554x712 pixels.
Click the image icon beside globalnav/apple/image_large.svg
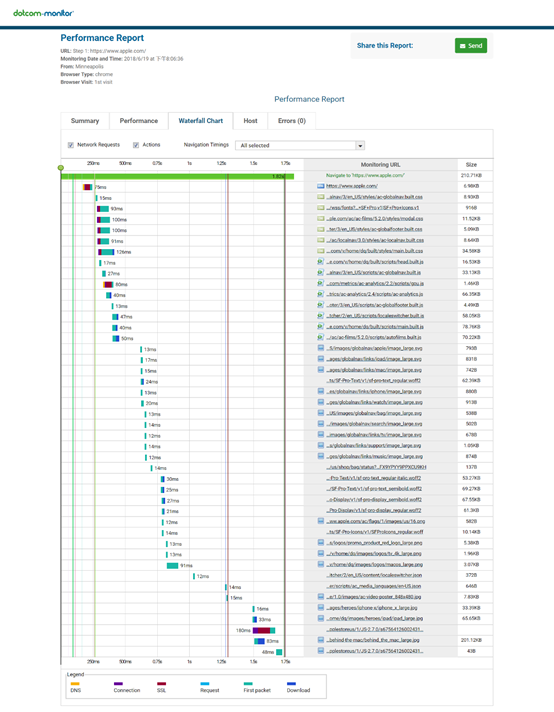[321, 348]
